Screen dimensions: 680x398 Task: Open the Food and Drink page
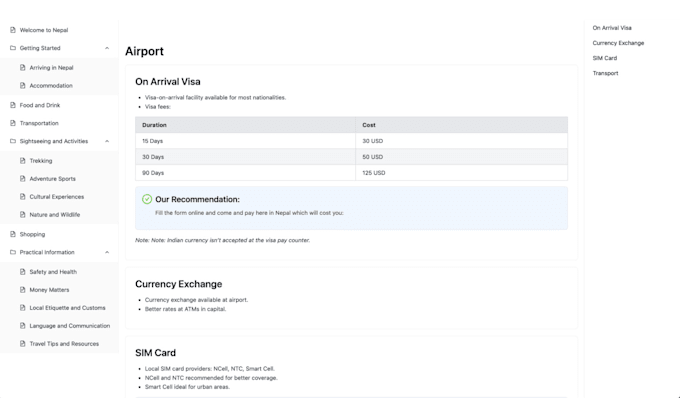(40, 105)
